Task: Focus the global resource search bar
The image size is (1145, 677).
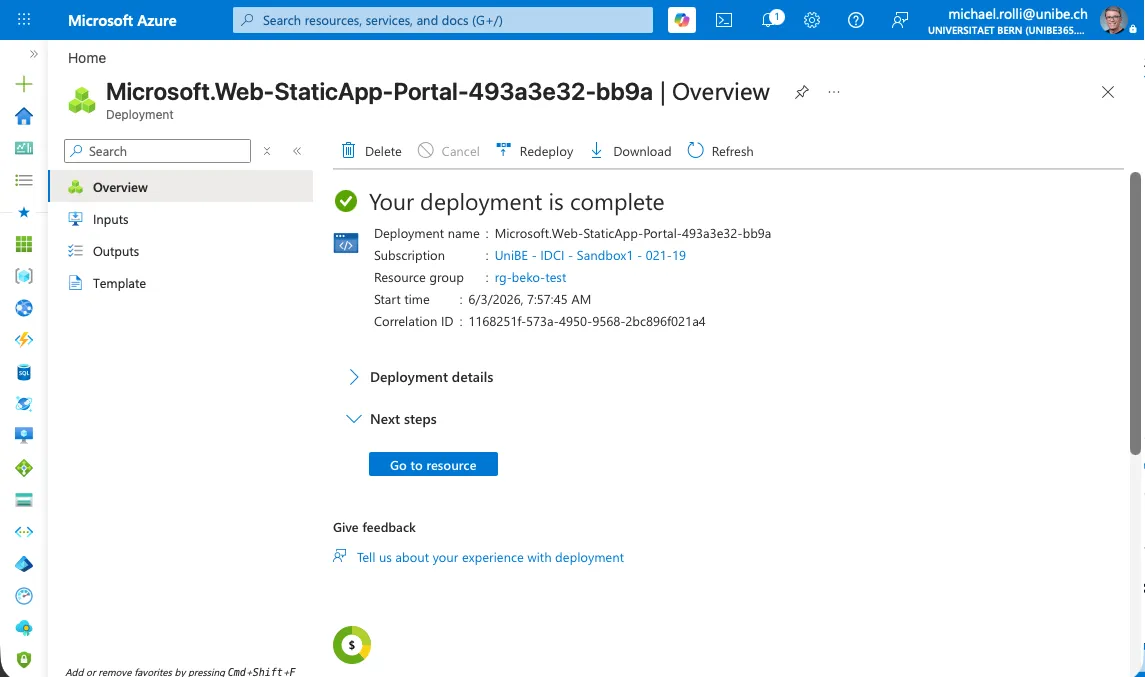Action: click(x=443, y=20)
